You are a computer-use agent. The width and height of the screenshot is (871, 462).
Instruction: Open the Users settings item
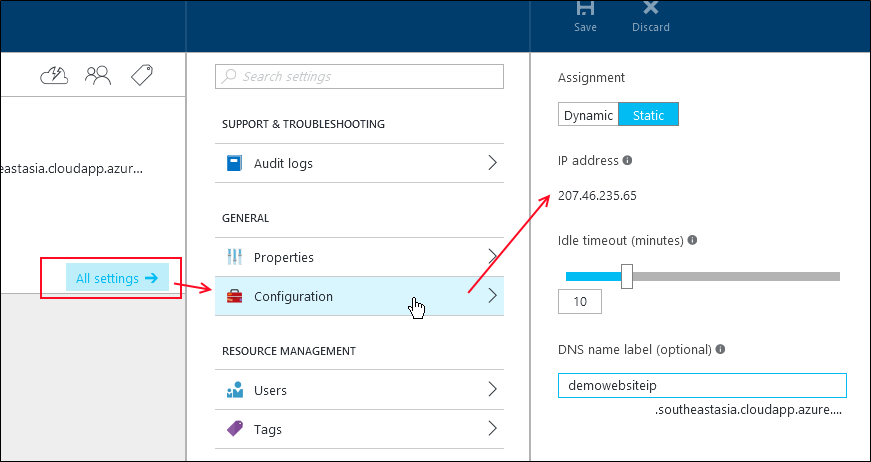point(359,390)
